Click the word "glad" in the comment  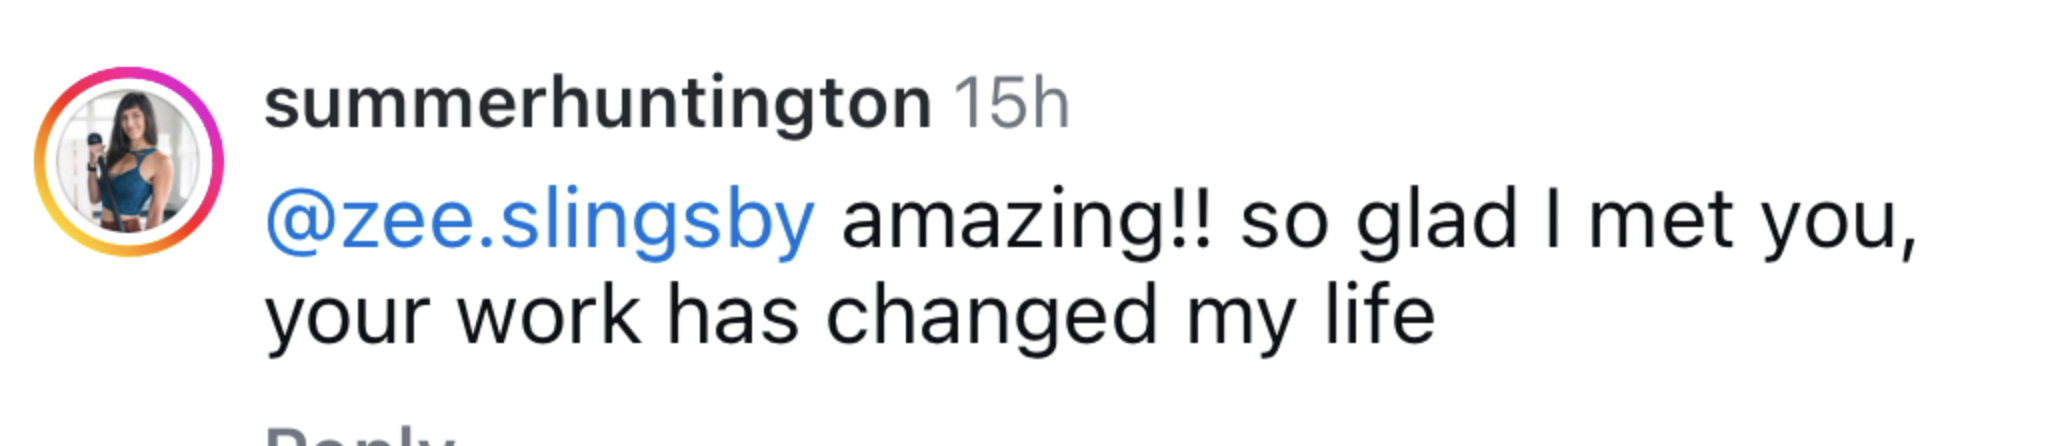pos(1437,221)
